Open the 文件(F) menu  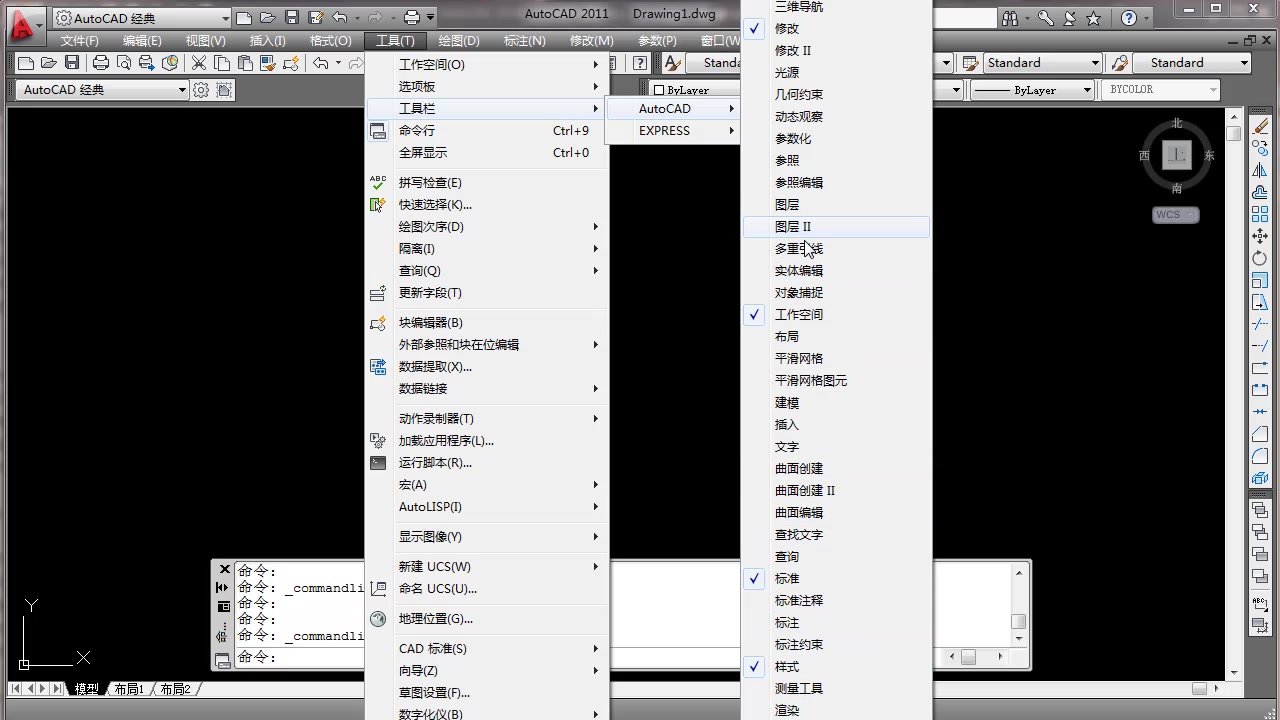point(80,41)
